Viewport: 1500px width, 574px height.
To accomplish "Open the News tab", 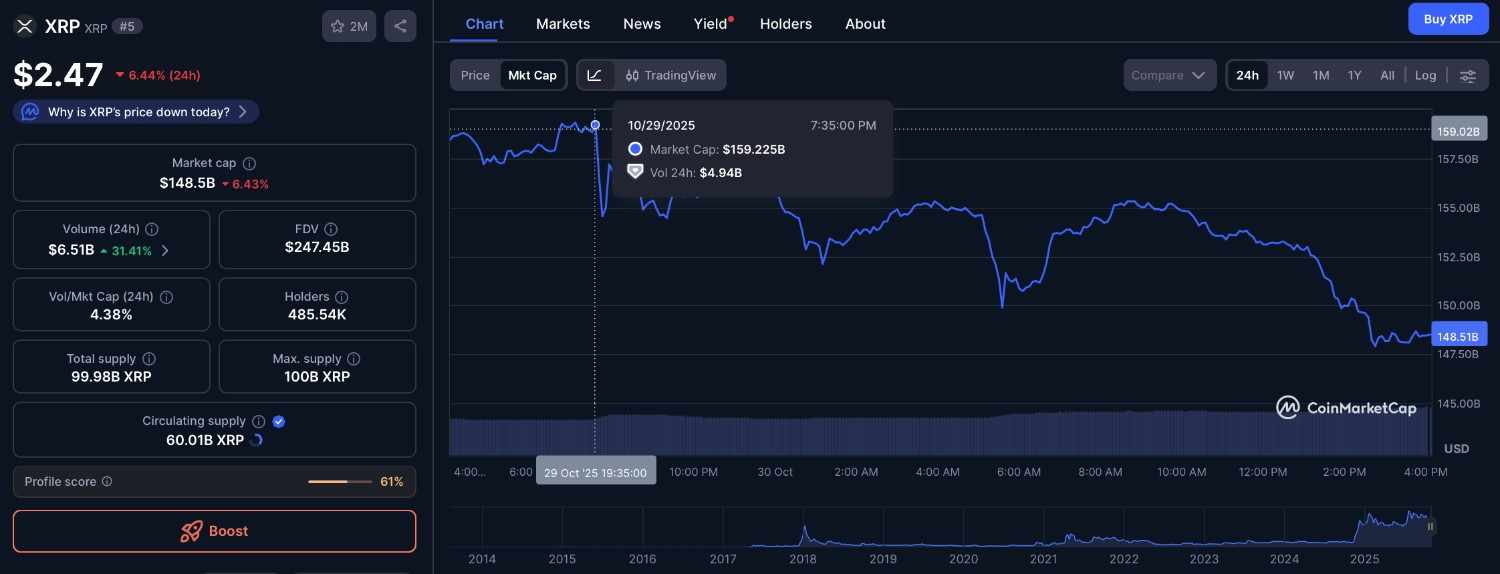I will pos(642,24).
